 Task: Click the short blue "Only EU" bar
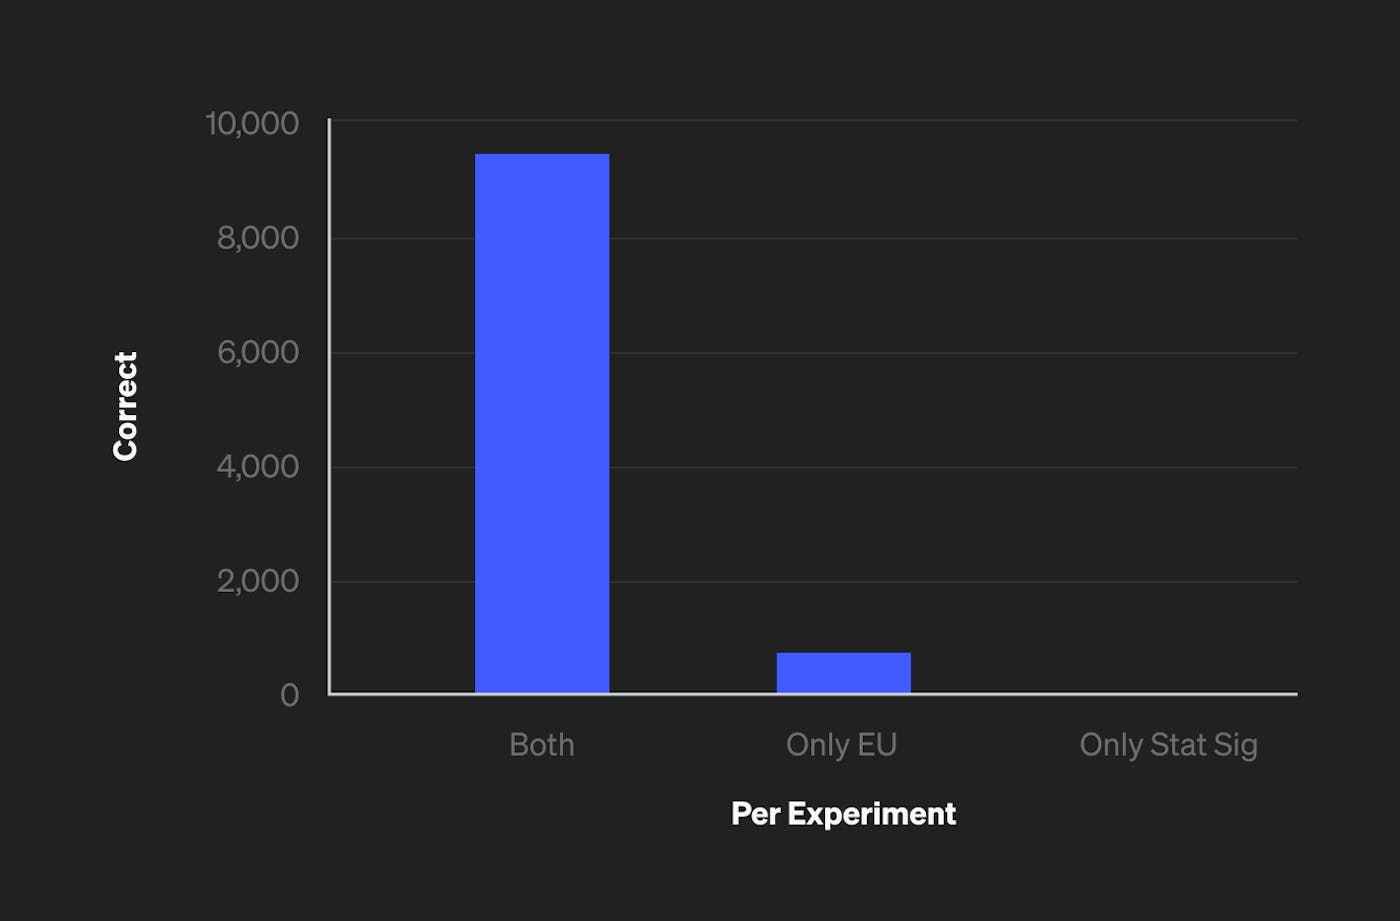(x=843, y=672)
